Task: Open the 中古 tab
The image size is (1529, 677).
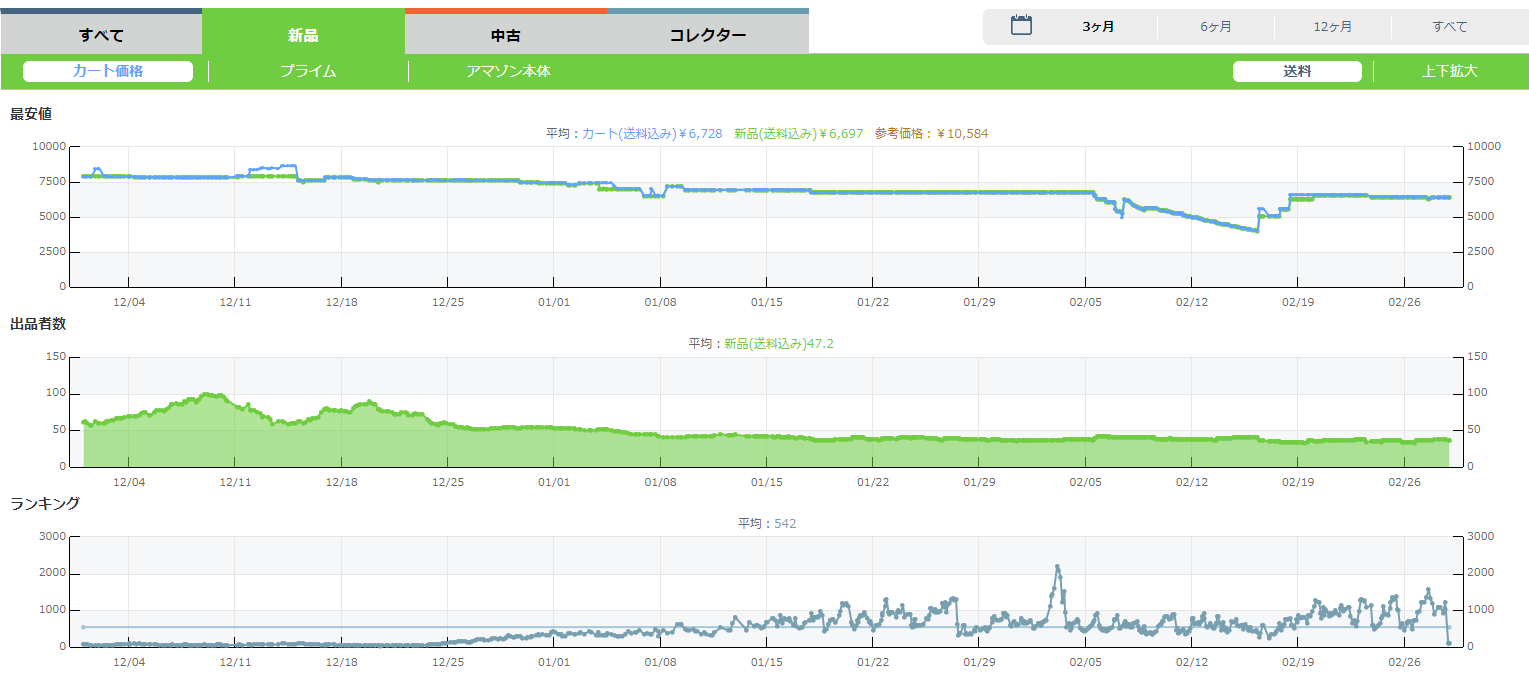Action: (x=506, y=35)
